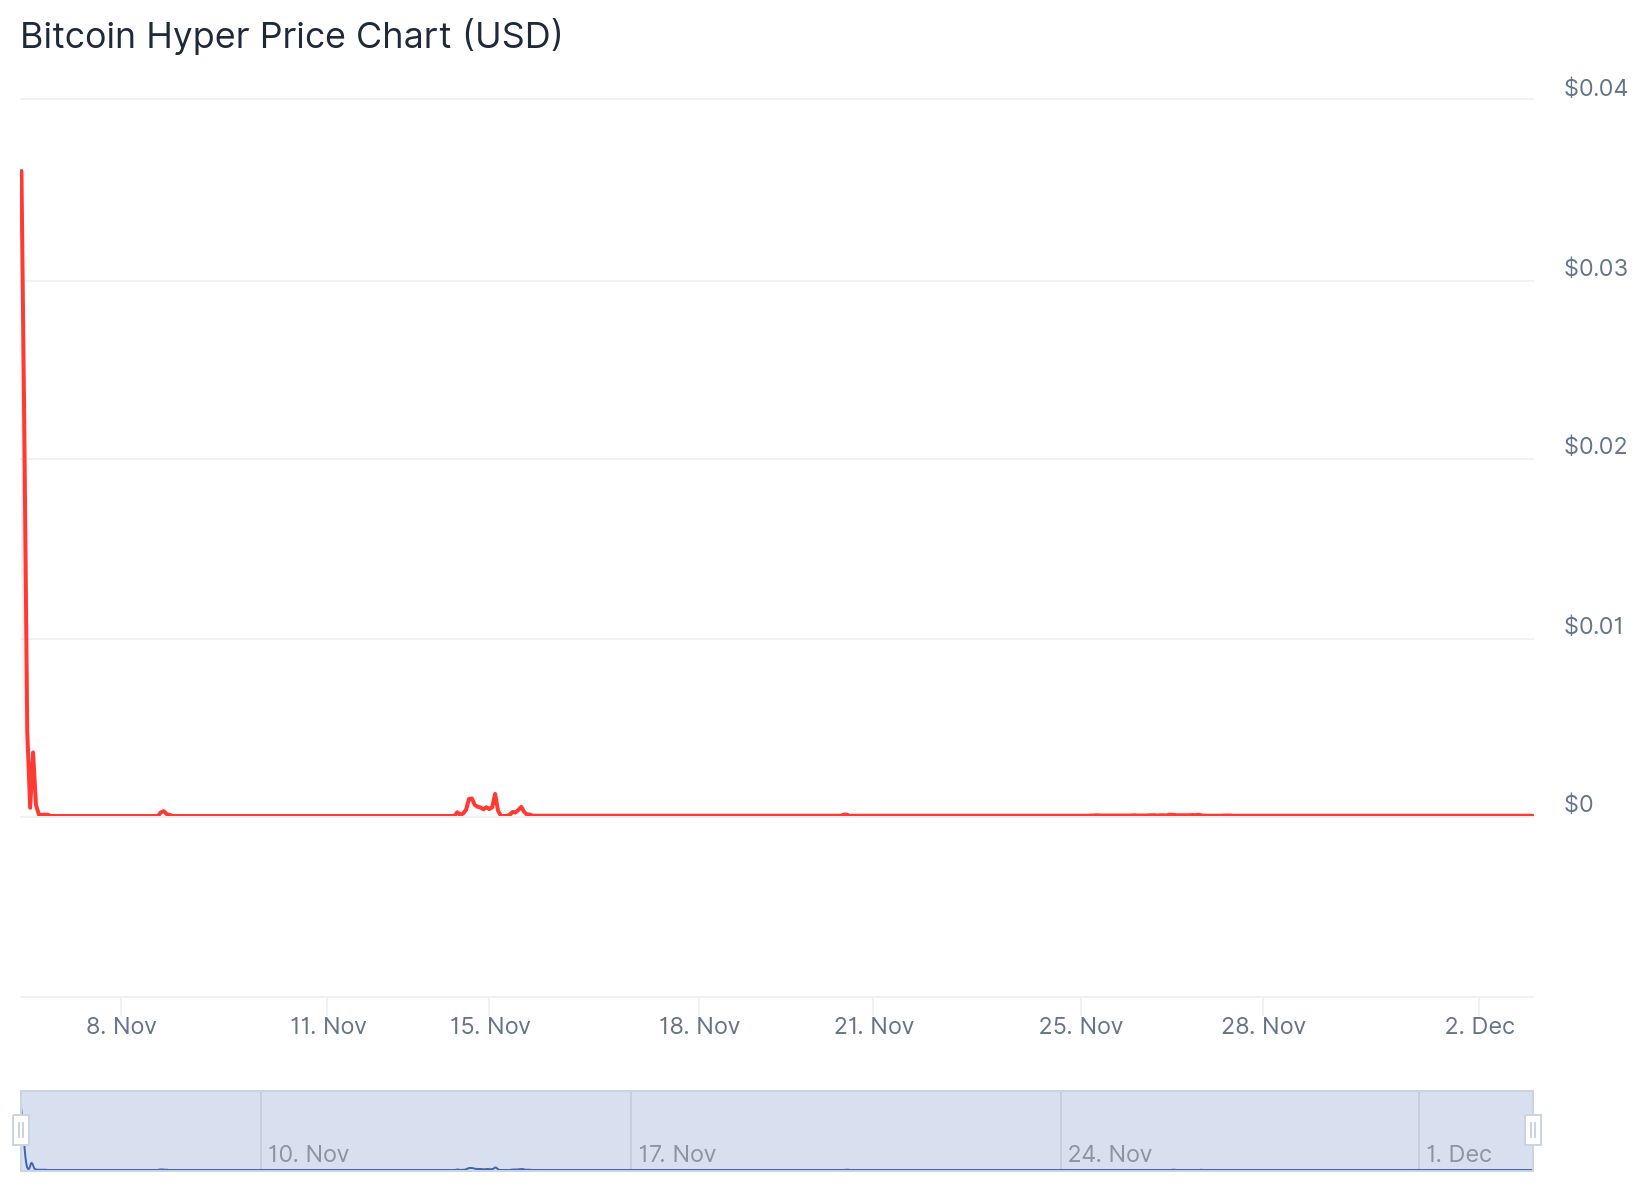The width and height of the screenshot is (1644, 1200).
Task: Select the 15. Nov axis label
Action: (491, 1025)
